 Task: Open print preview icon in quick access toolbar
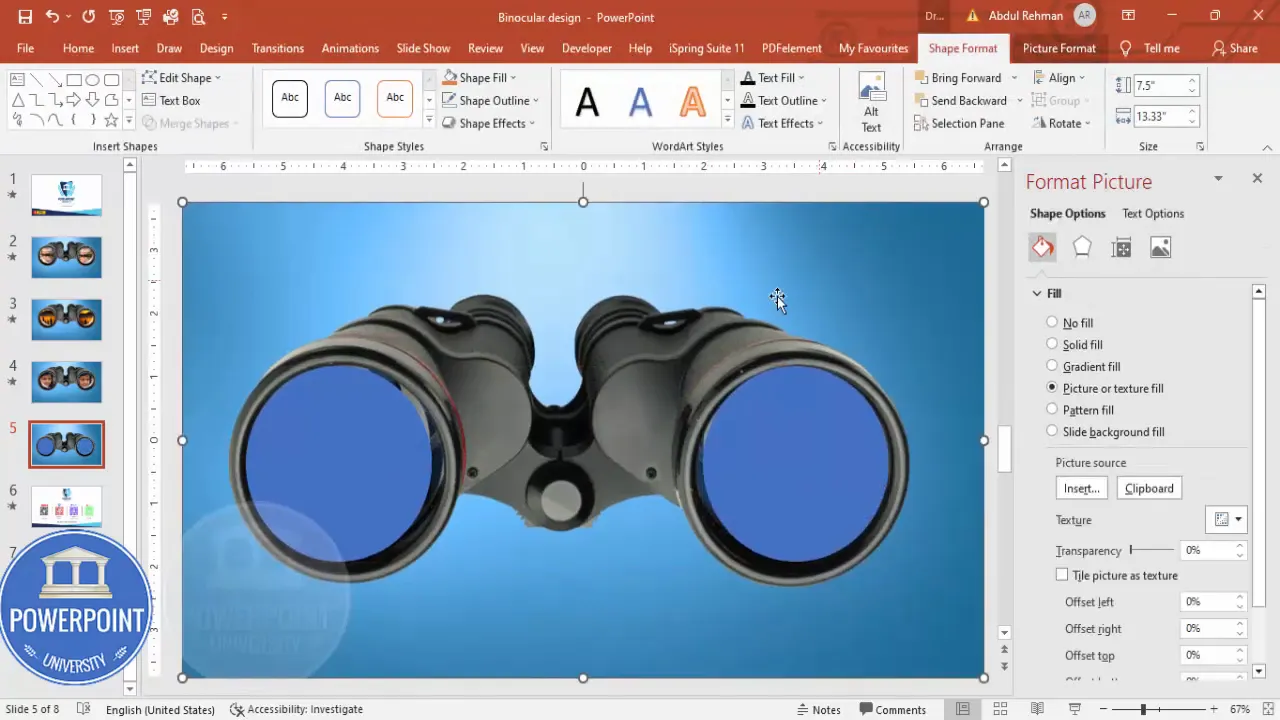198,17
